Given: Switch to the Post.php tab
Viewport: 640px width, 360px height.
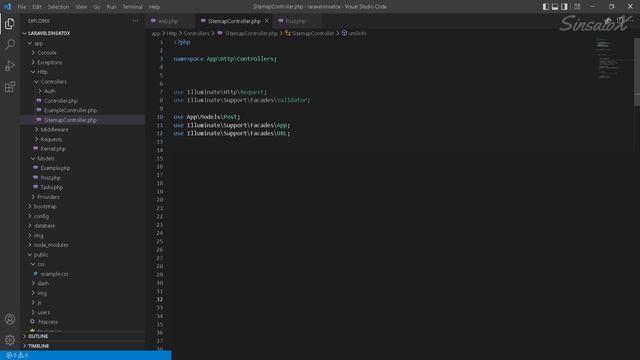Looking at the screenshot, I should pos(295,21).
